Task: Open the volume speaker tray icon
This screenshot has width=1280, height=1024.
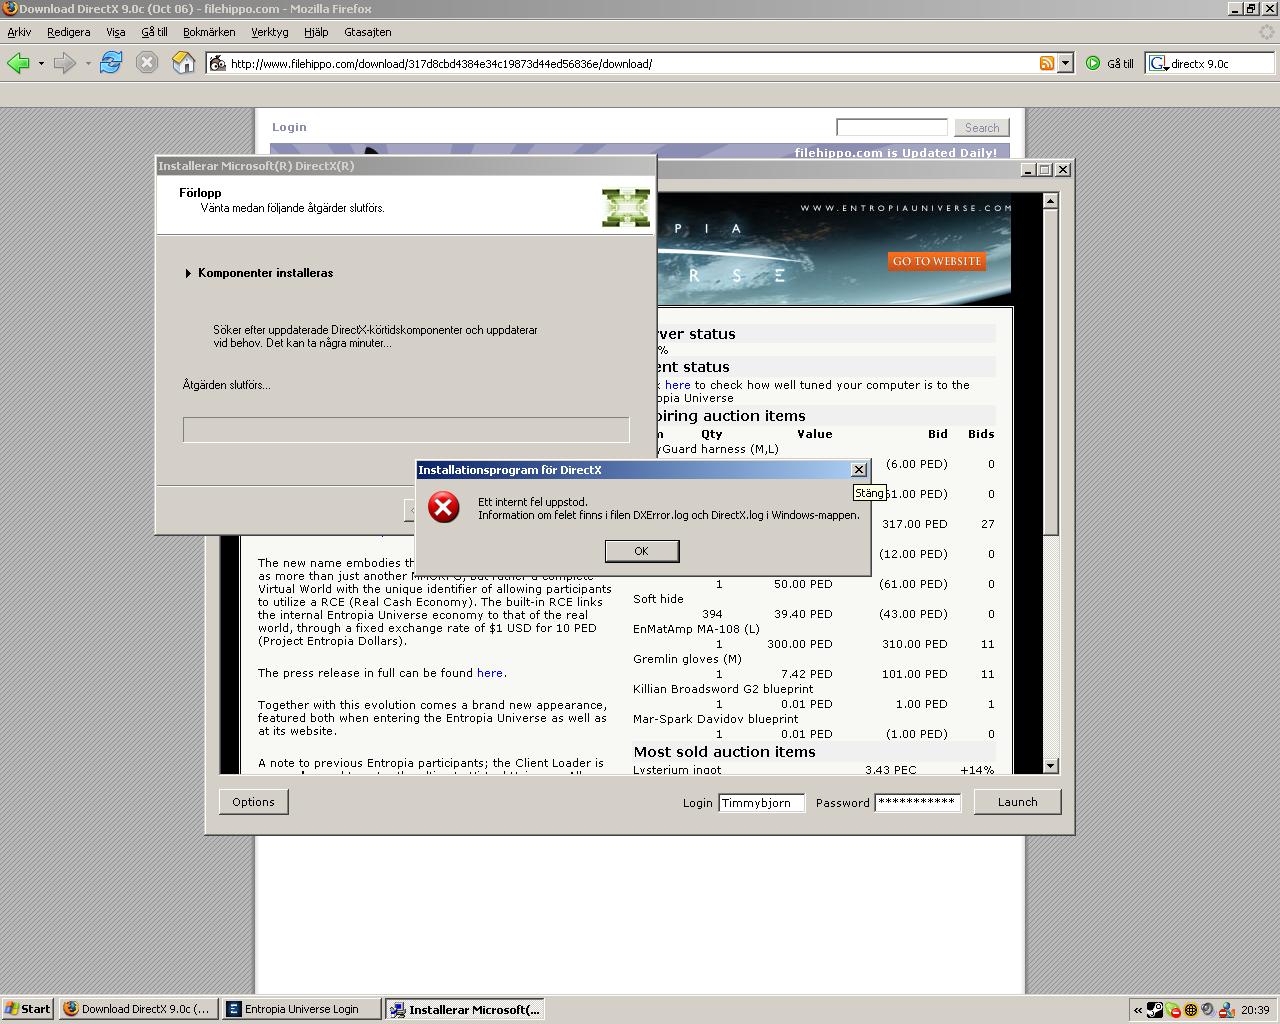Action: coord(1208,1009)
